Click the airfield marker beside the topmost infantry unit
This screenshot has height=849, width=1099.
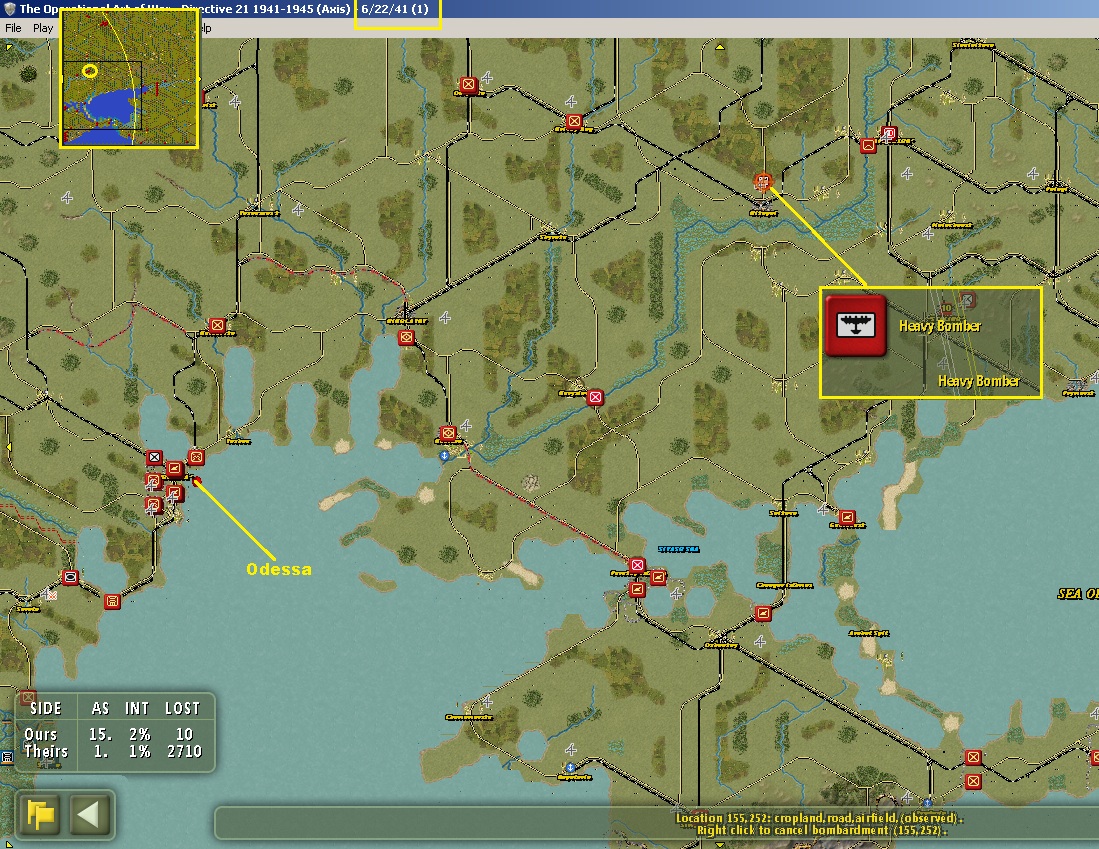[487, 77]
